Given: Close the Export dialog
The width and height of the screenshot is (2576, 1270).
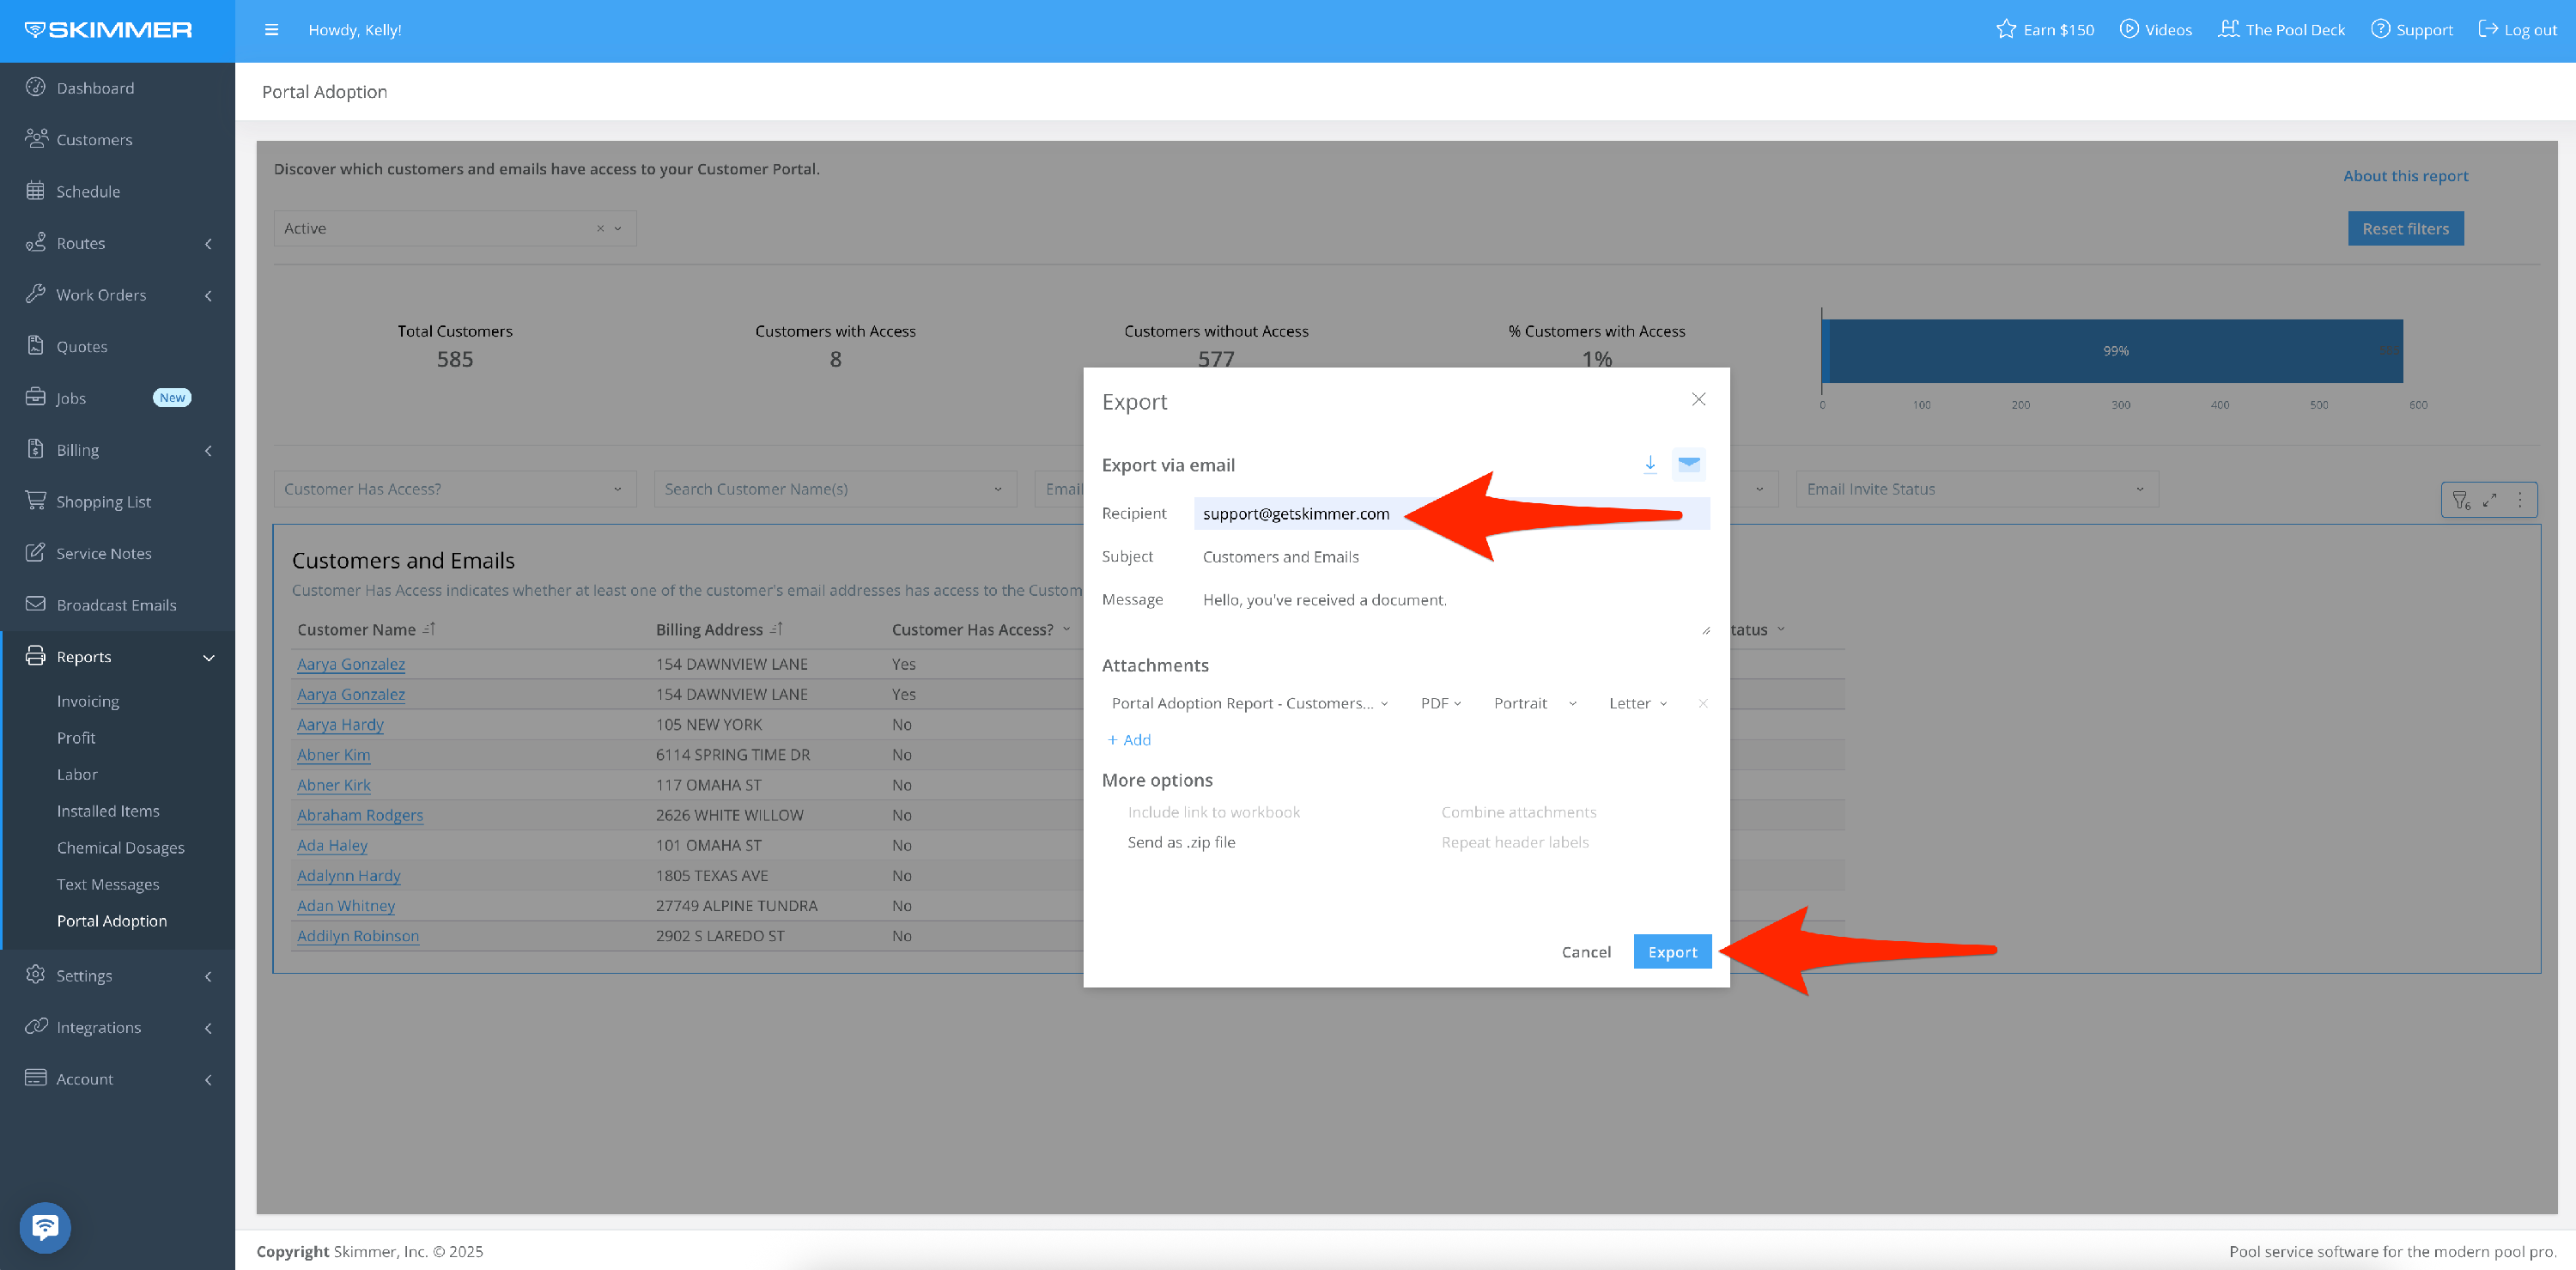Looking at the screenshot, I should click(1698, 400).
